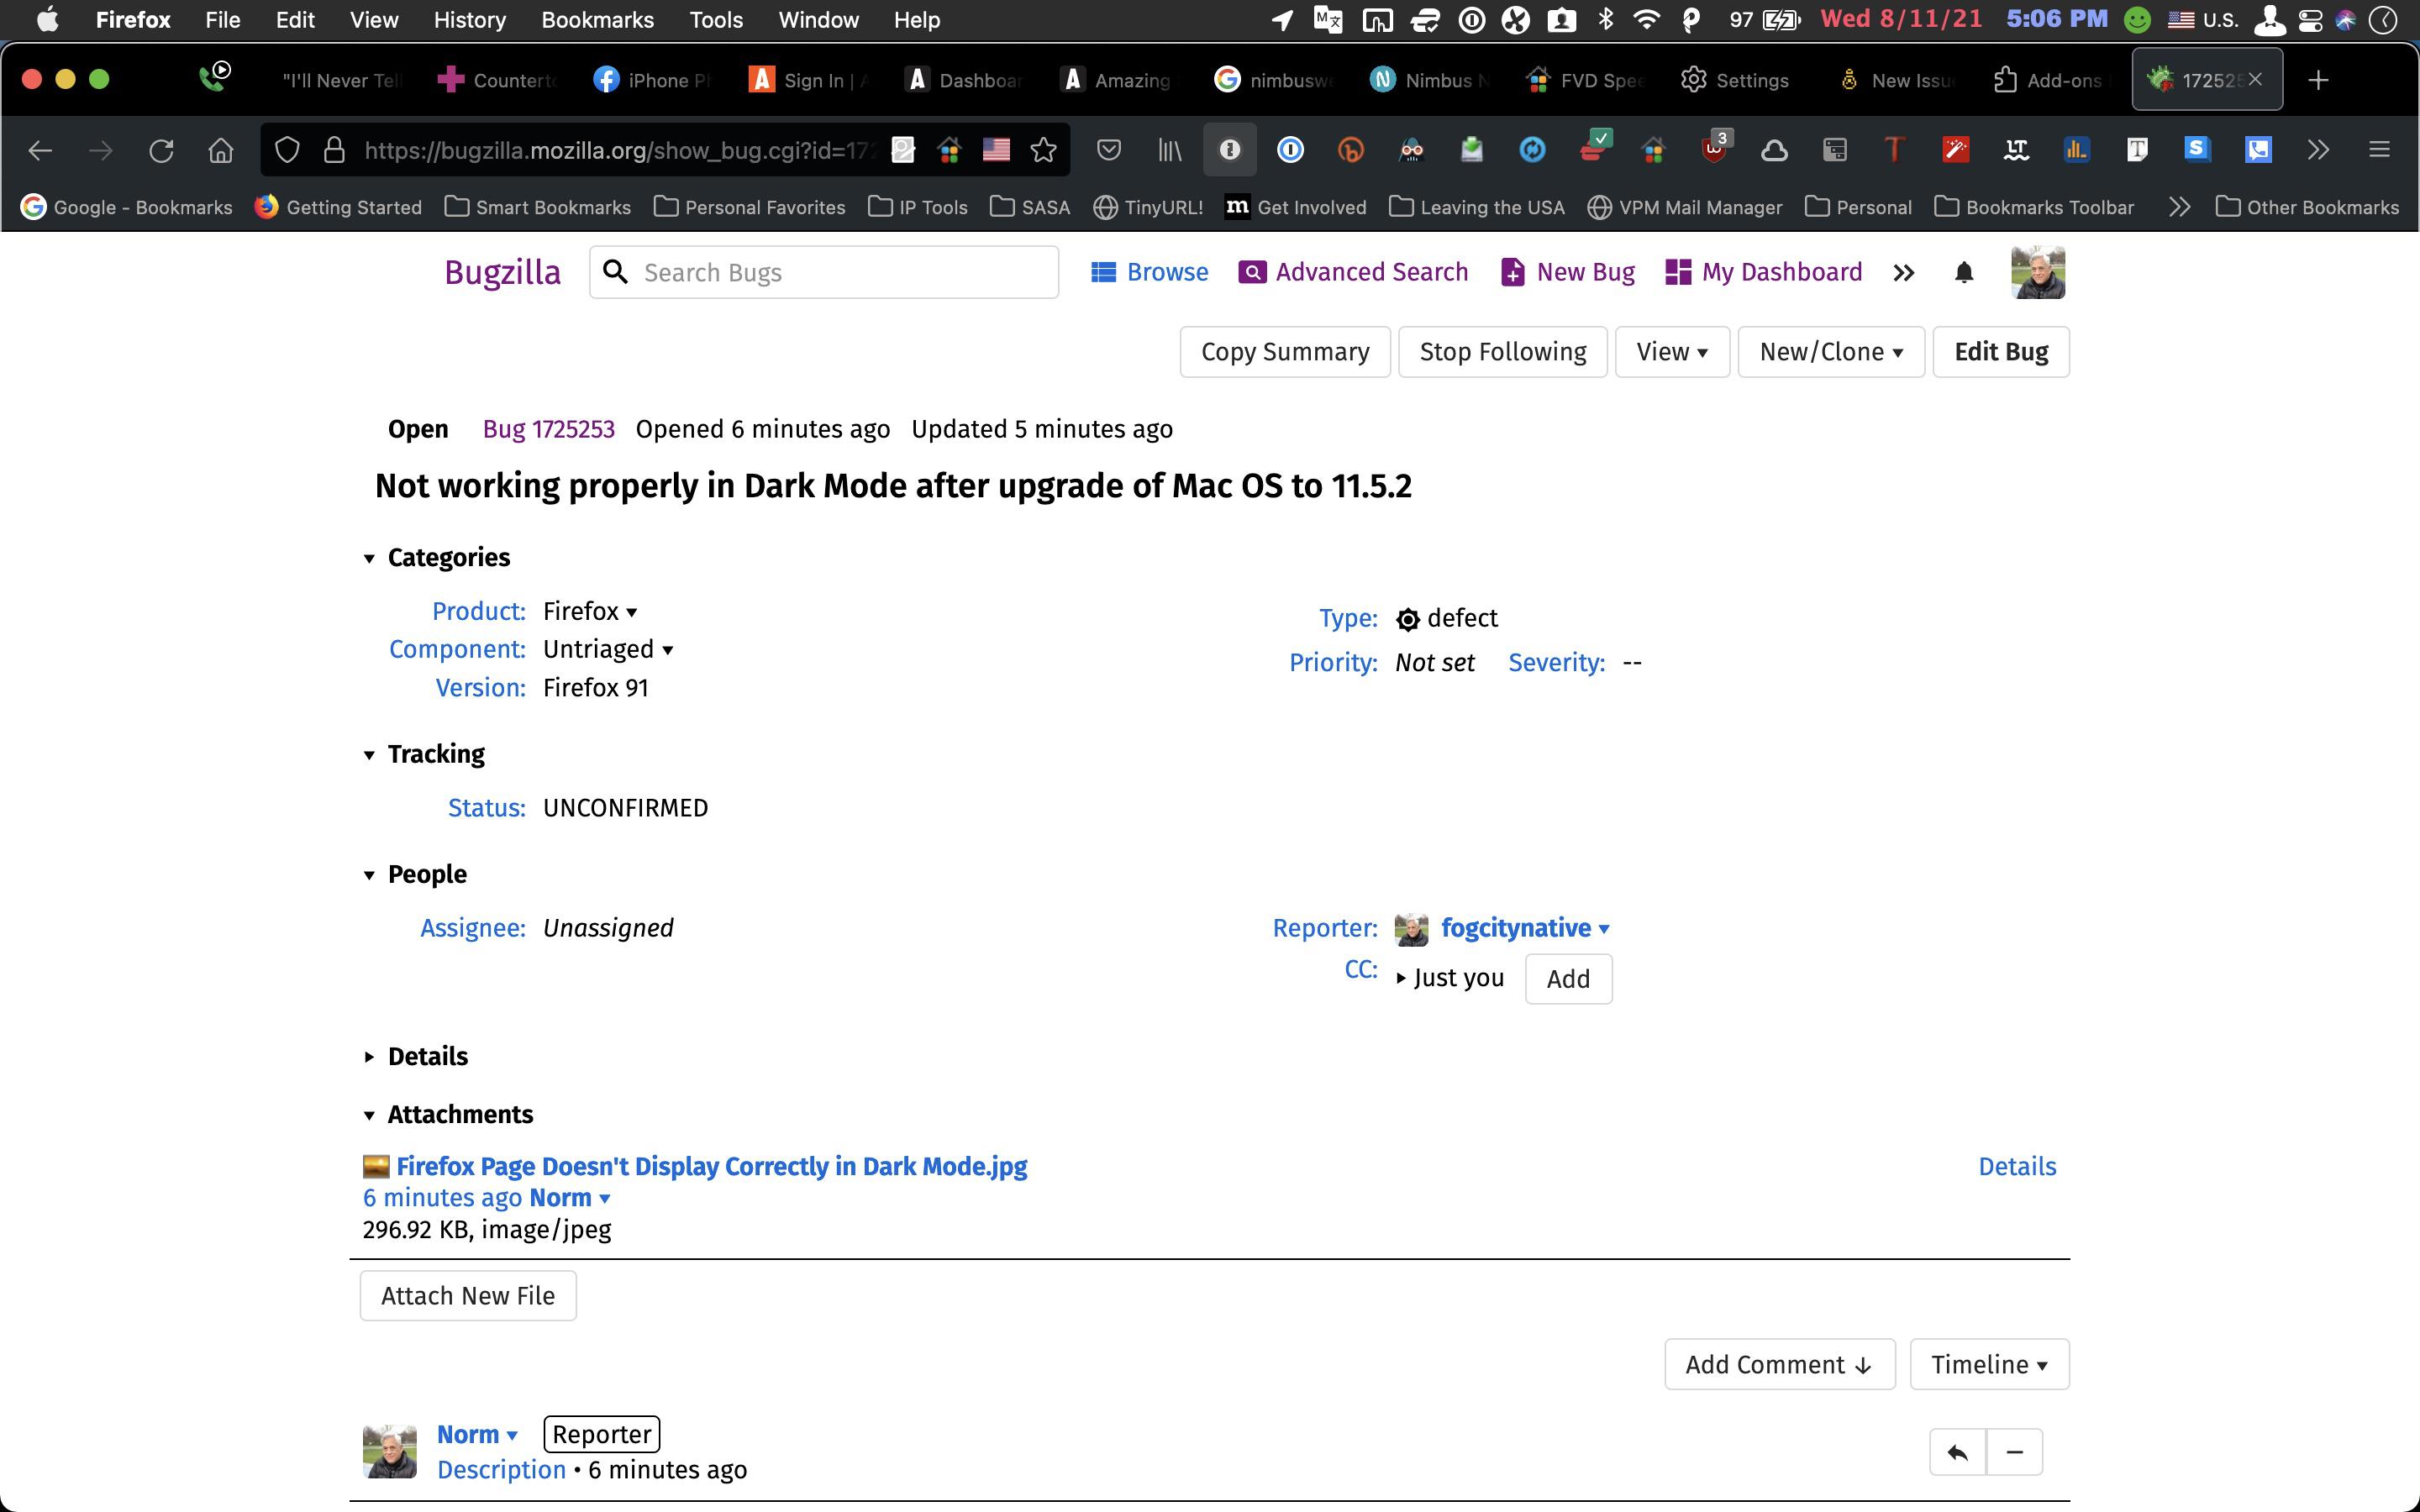Show more toolbar extensions overflow chevron
The image size is (2420, 1512).
point(2318,150)
